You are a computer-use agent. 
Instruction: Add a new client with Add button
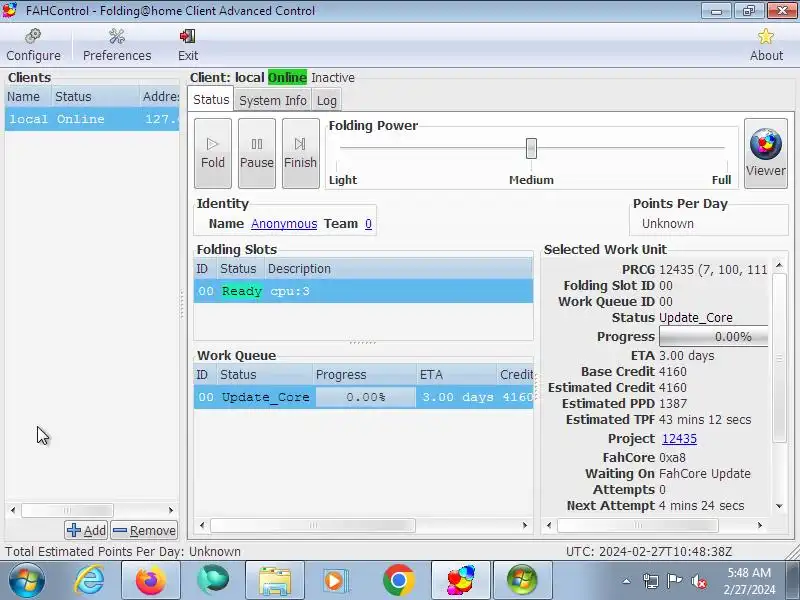click(86, 531)
